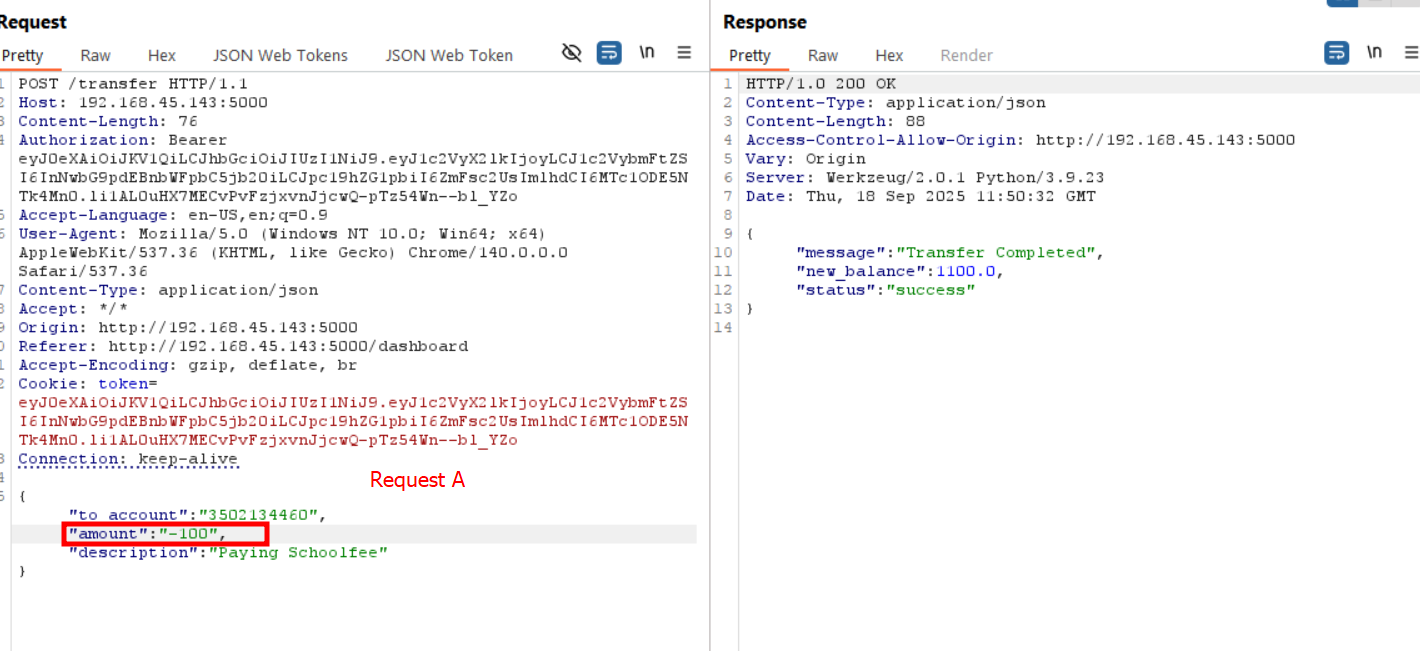Open the JSON Web Token request tab
Screen dimensions: 1420x651
point(449,56)
